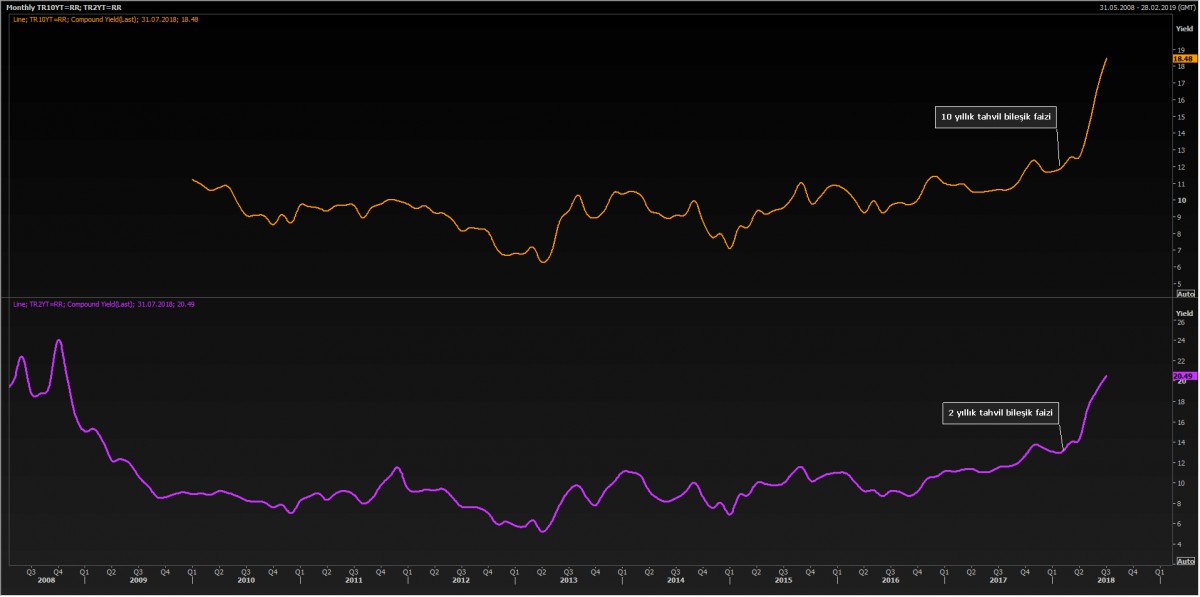Click the 19 tick on upper yield axis
The image size is (1200, 597).
point(1181,49)
